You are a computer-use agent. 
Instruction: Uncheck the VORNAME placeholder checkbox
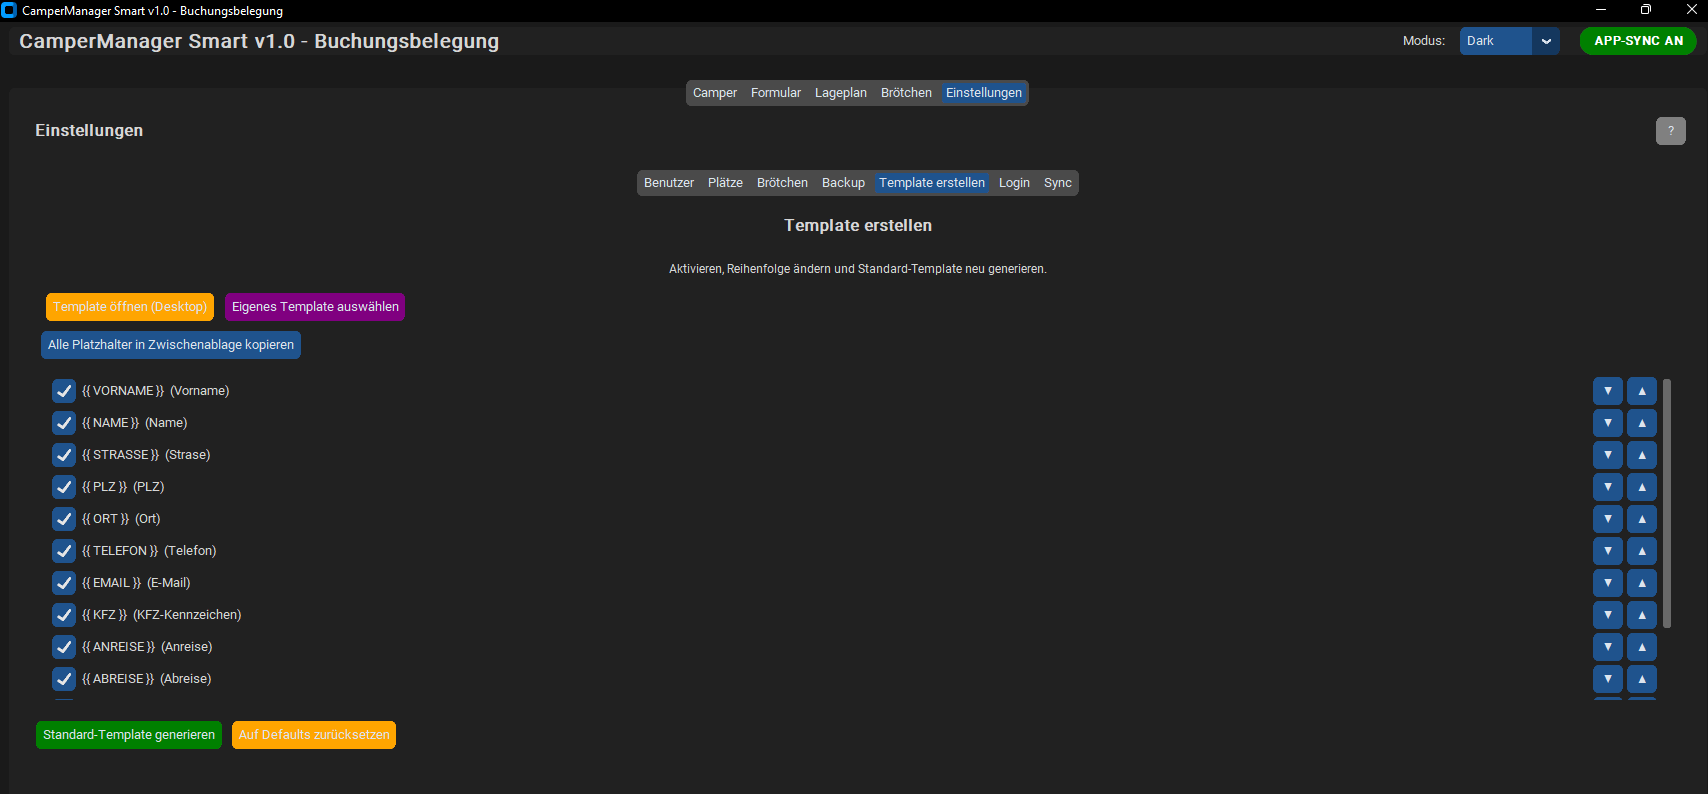[64, 391]
